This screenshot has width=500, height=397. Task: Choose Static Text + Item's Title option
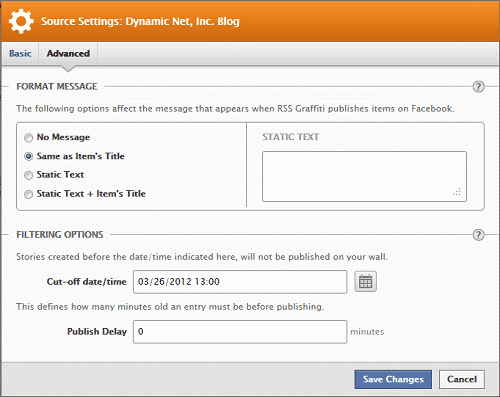tap(29, 194)
